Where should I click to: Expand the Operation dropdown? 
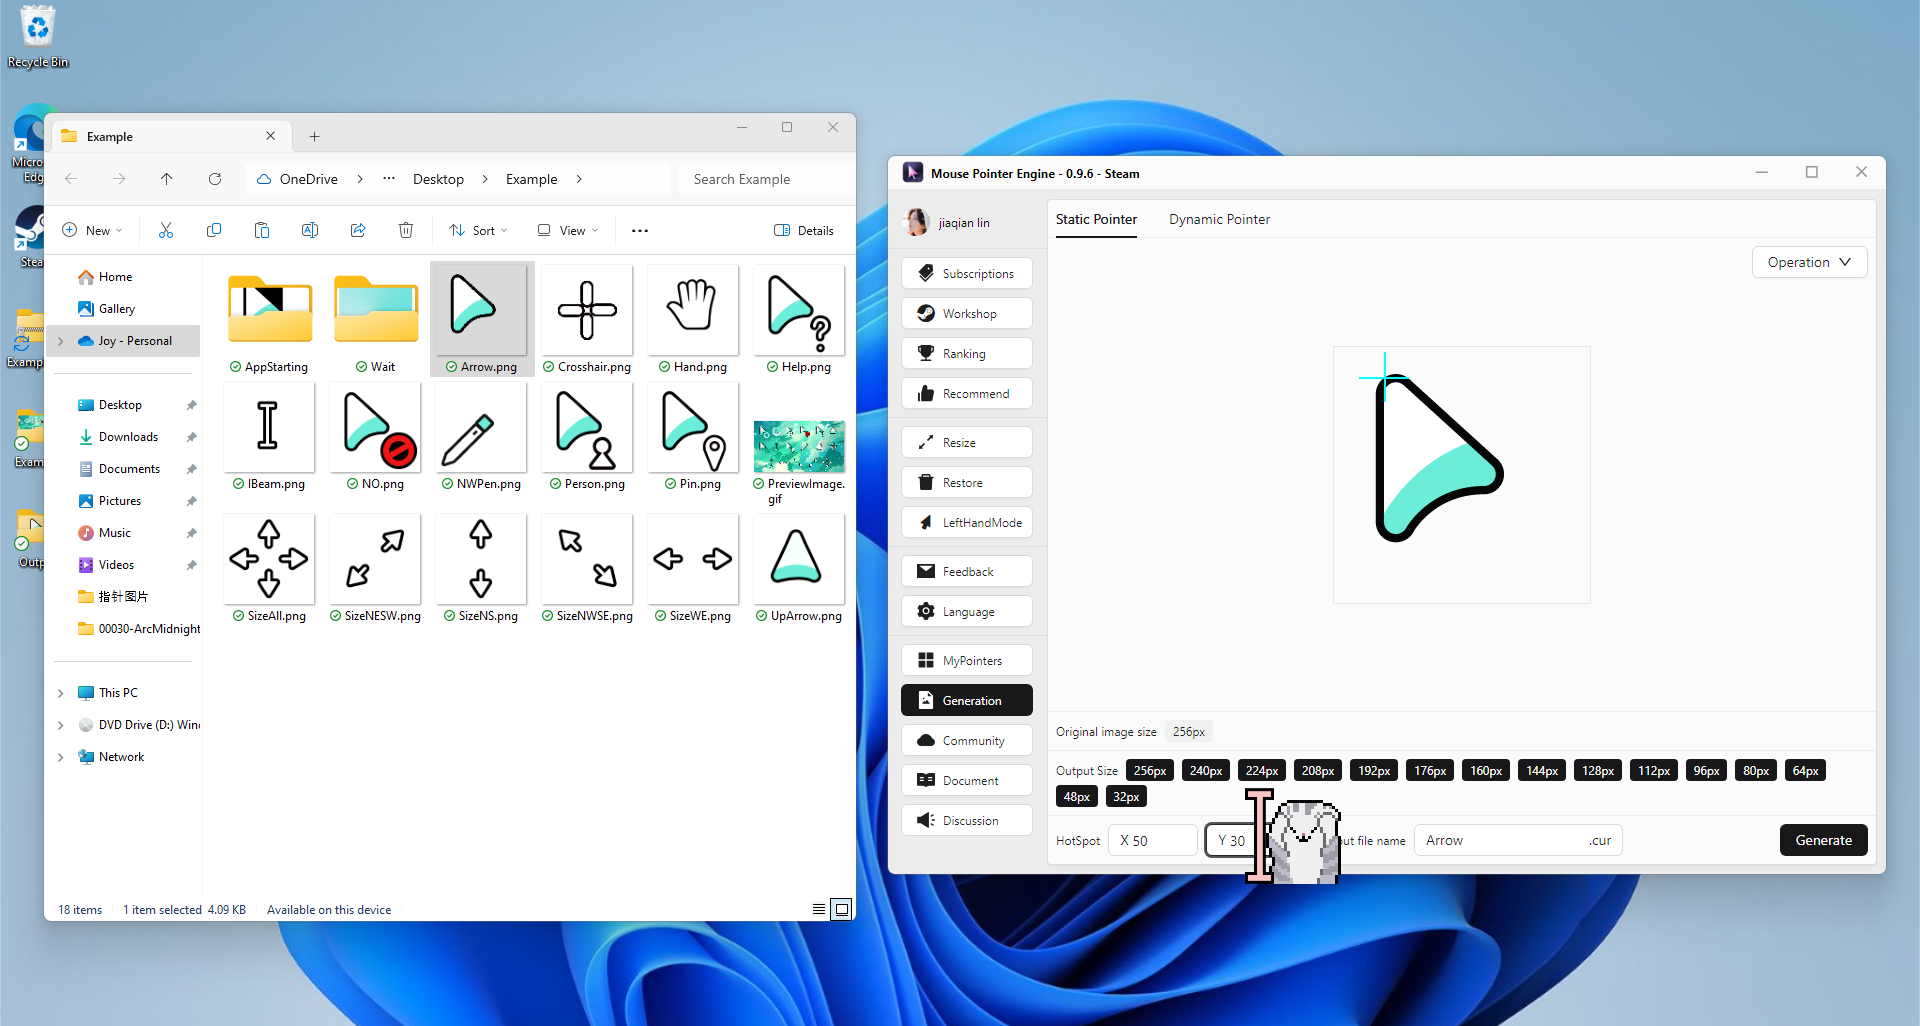1808,263
